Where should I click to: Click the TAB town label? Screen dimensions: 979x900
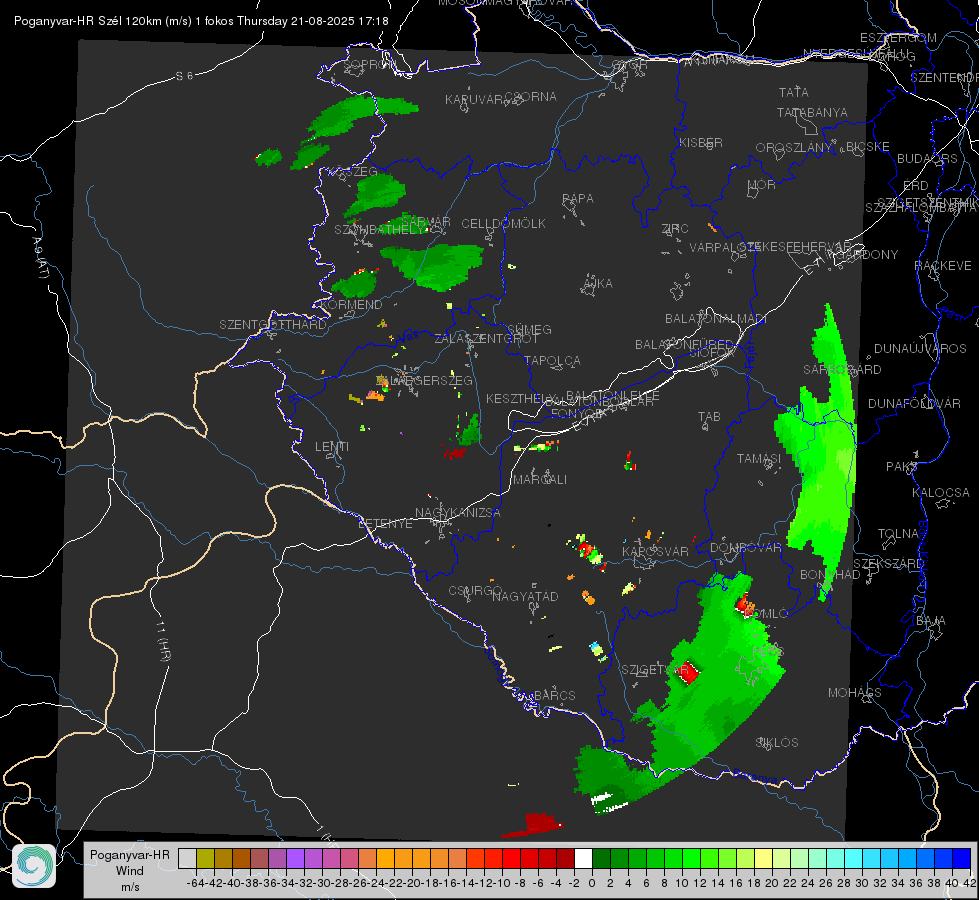[709, 417]
